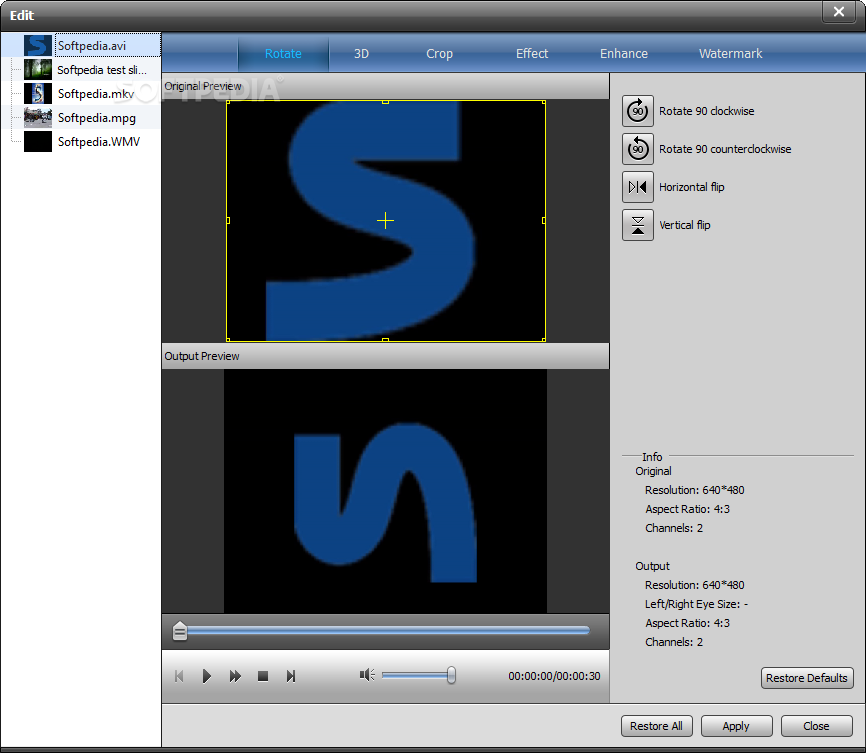Click the Rotate 90 clockwise icon
The width and height of the screenshot is (866, 753).
point(637,111)
